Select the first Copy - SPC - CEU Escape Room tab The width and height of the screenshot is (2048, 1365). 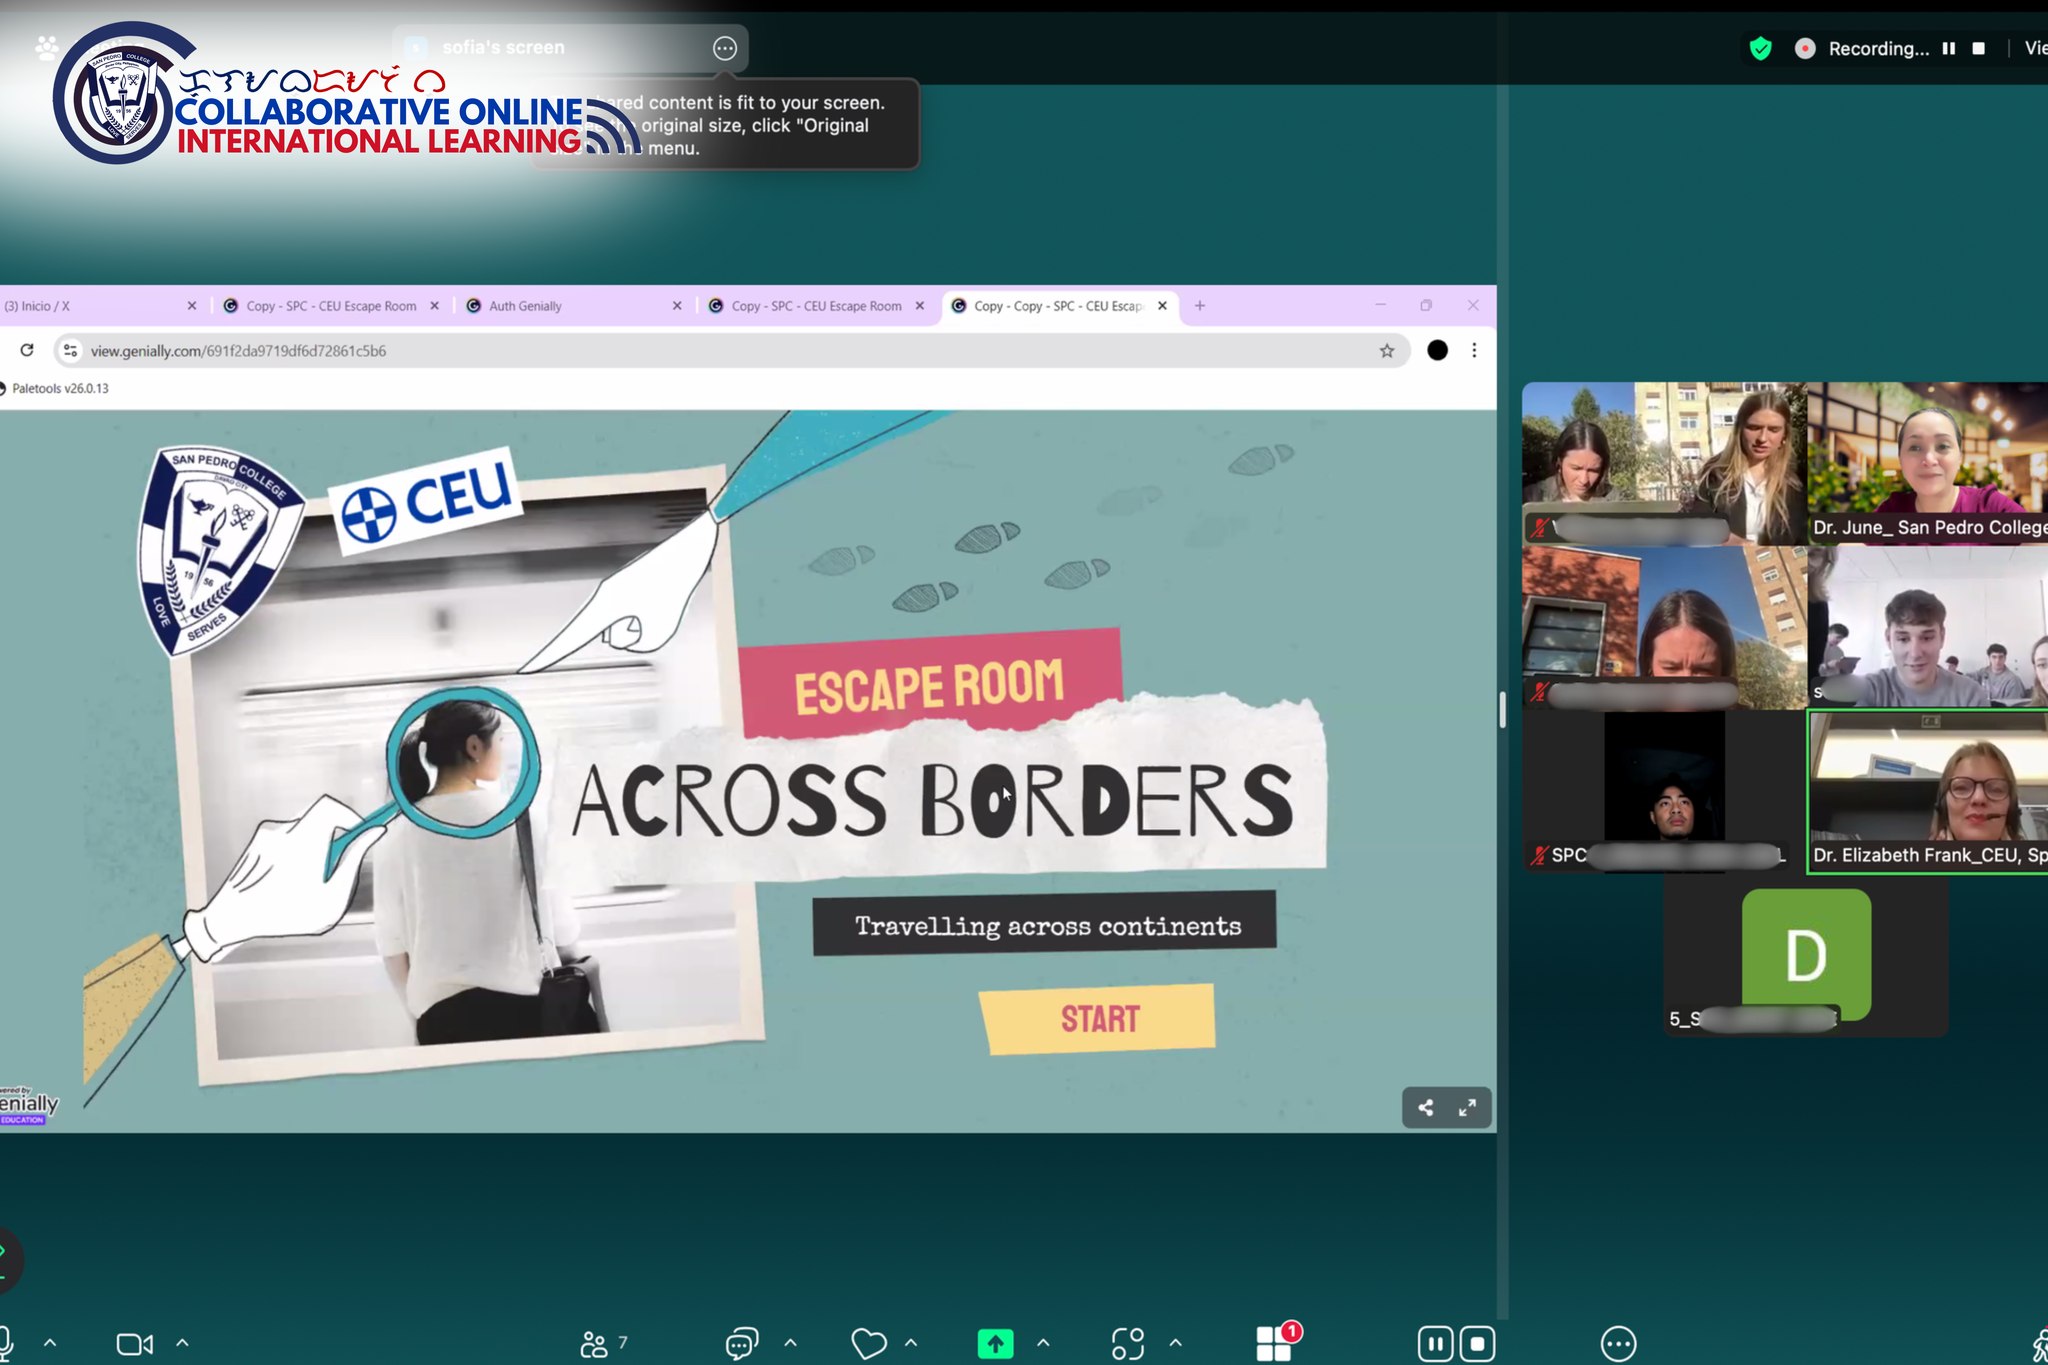[330, 306]
